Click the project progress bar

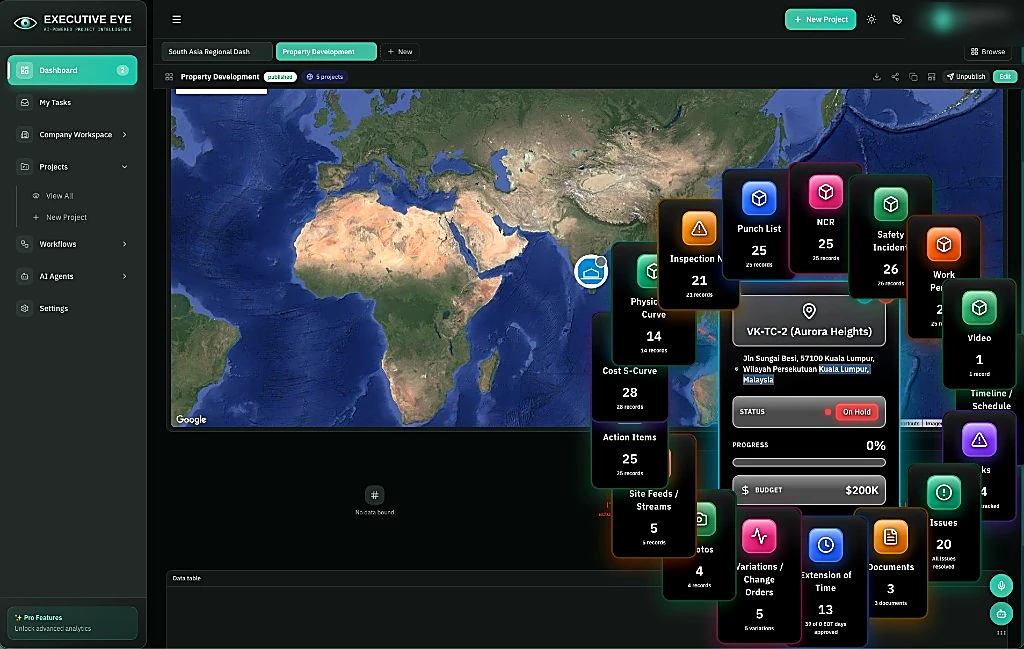[808, 462]
